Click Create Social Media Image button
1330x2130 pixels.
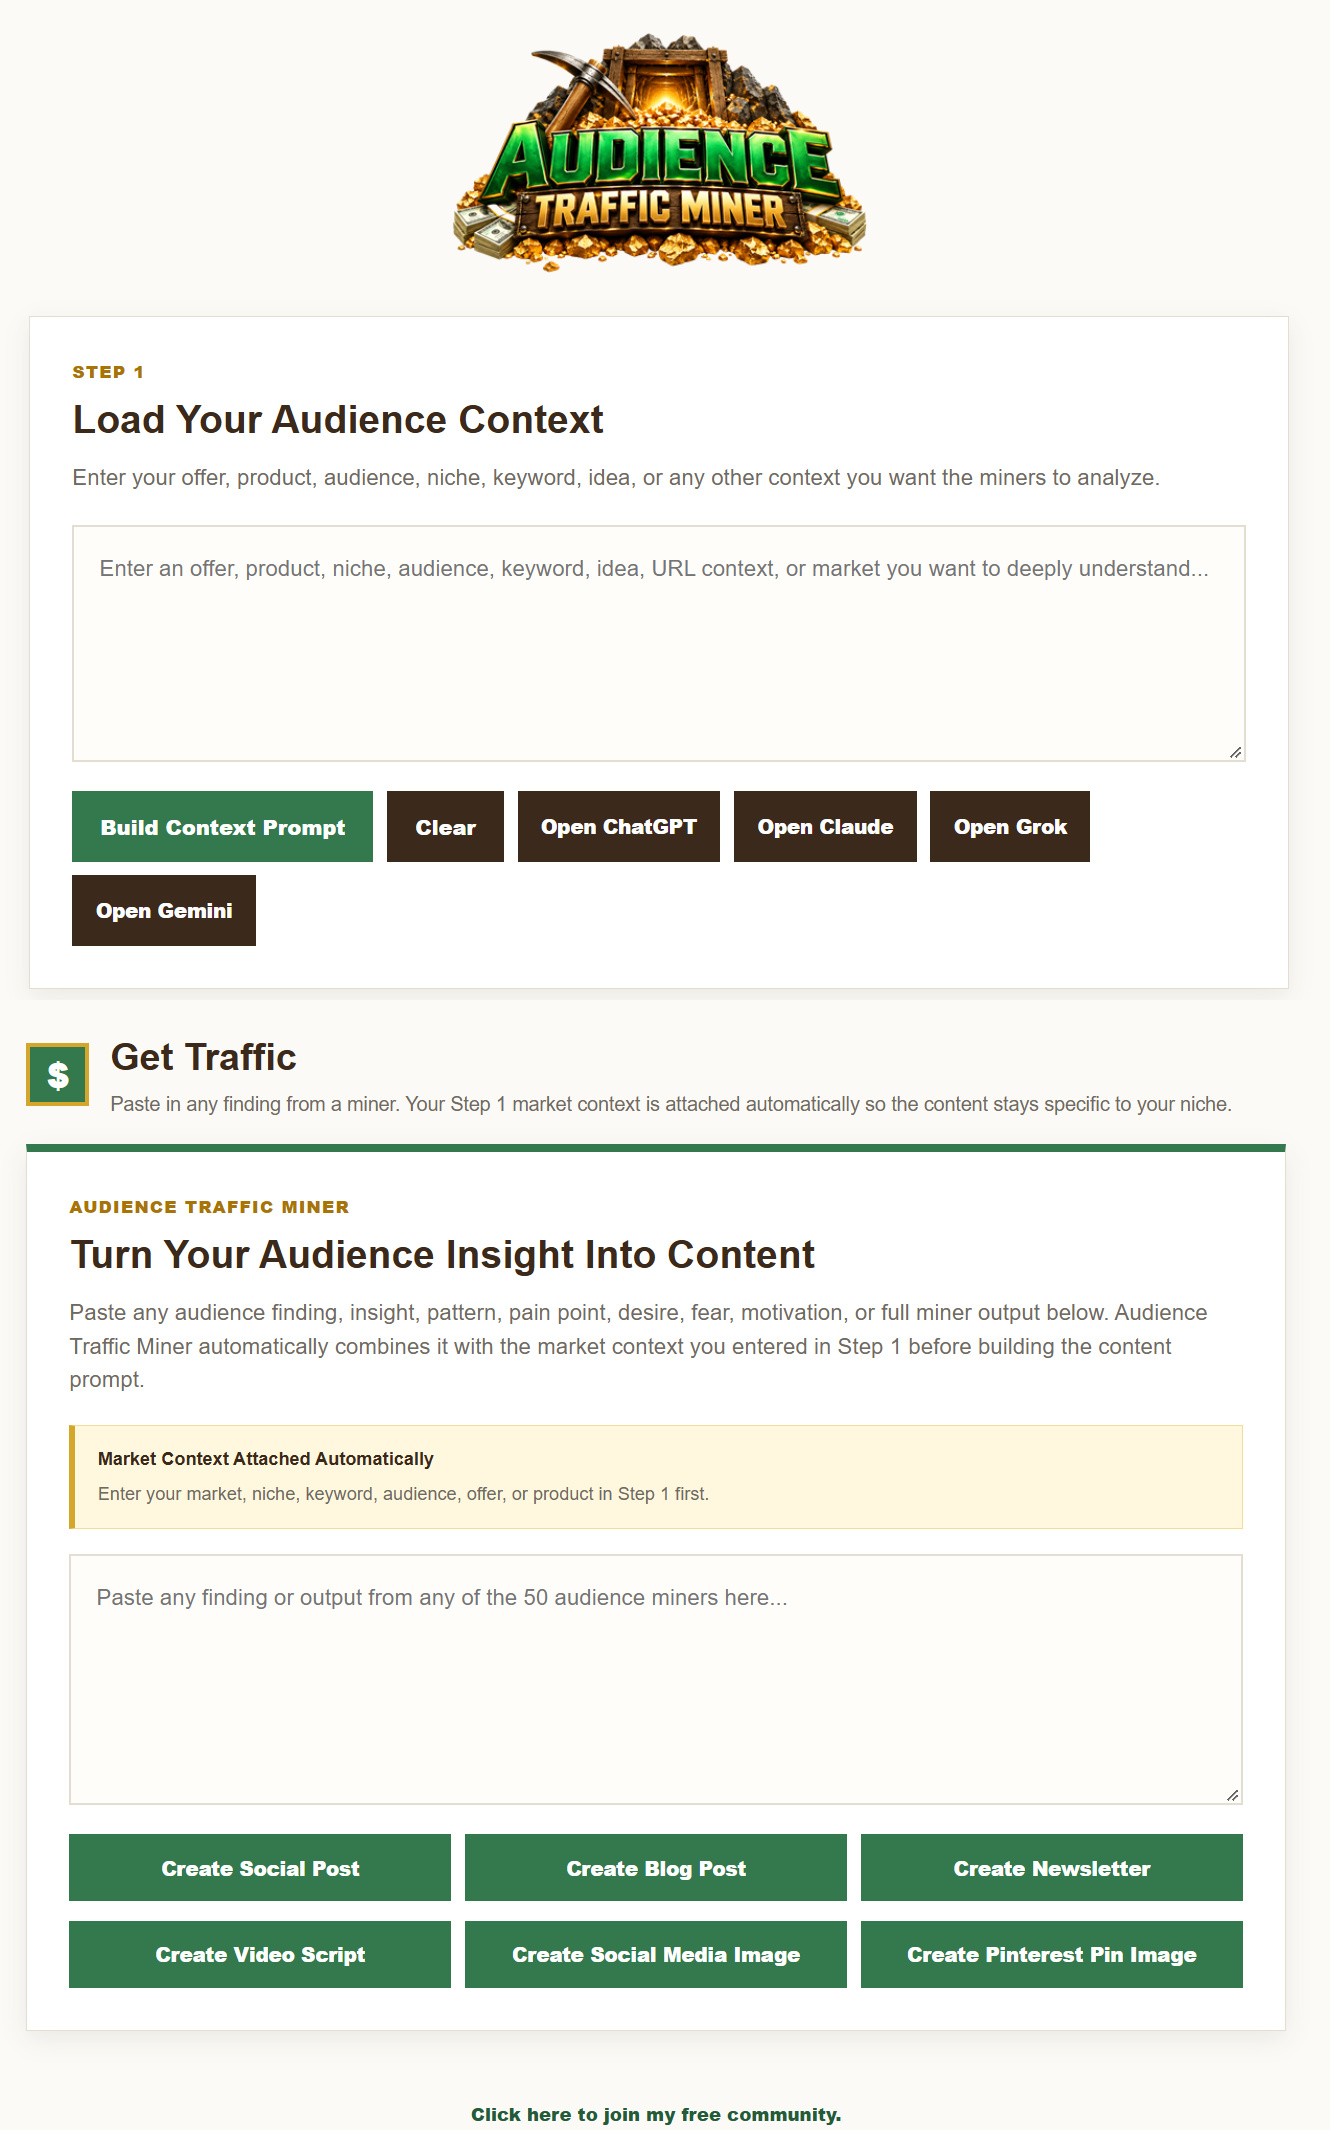(x=656, y=1955)
